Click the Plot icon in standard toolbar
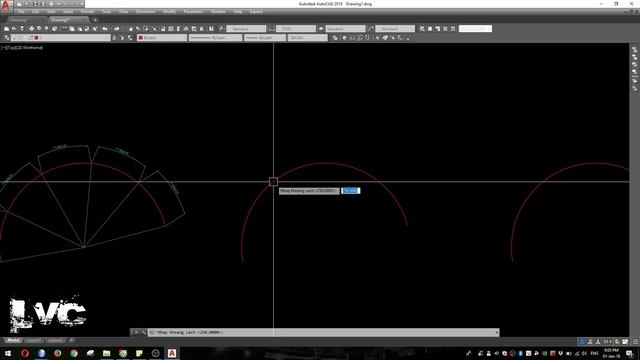640x360 pixels. (x=31, y=29)
